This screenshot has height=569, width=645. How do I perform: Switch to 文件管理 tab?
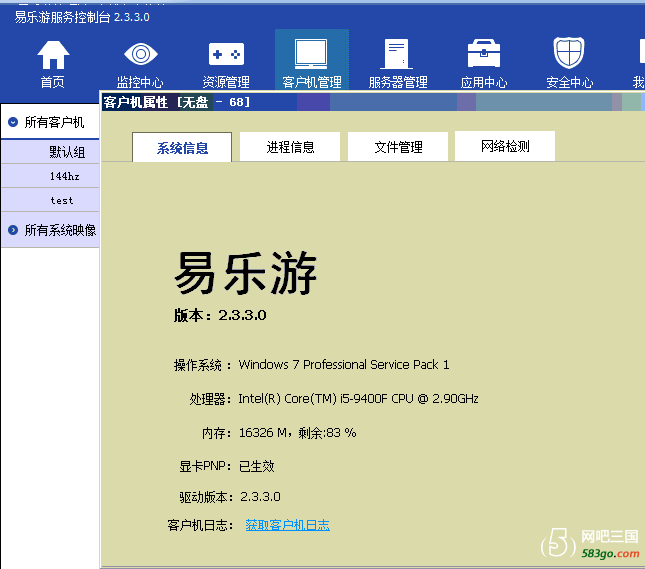click(x=398, y=146)
